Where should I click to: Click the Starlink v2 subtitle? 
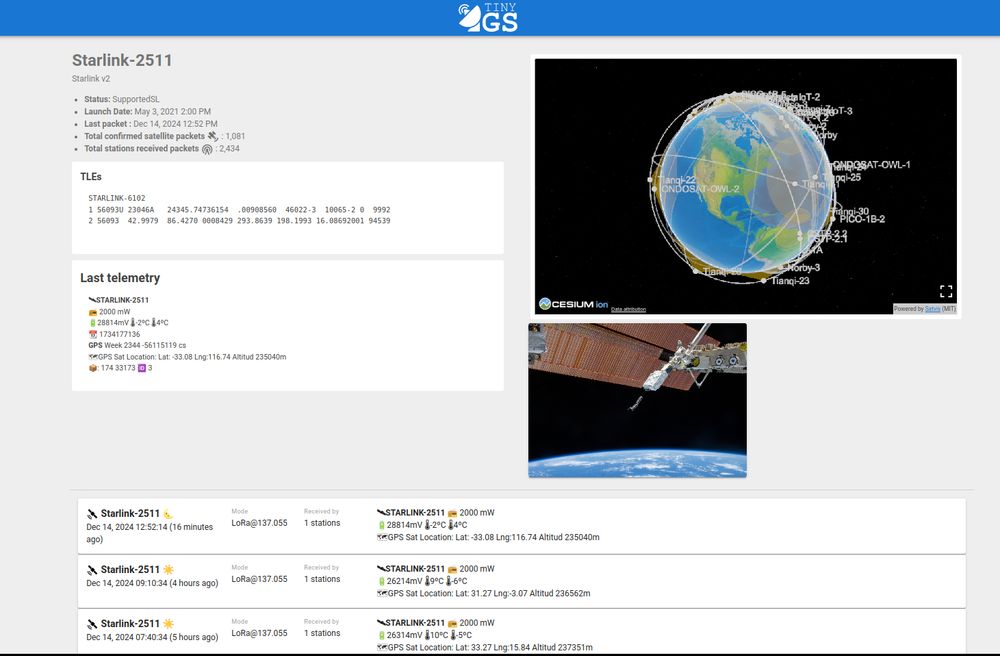tap(91, 78)
